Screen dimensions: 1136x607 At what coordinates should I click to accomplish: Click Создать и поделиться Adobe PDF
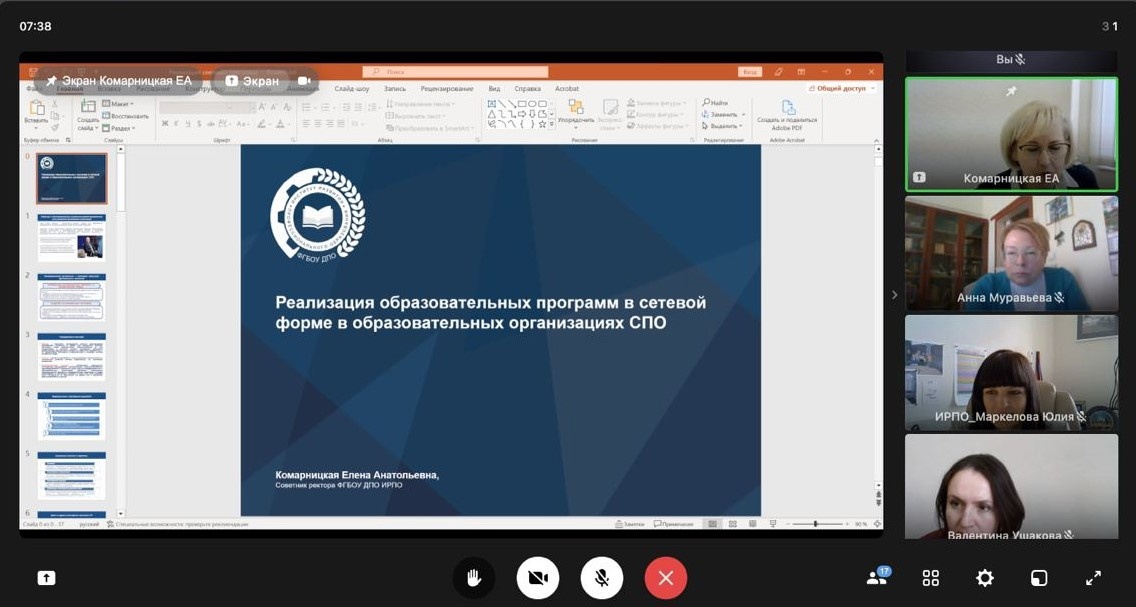(x=787, y=115)
